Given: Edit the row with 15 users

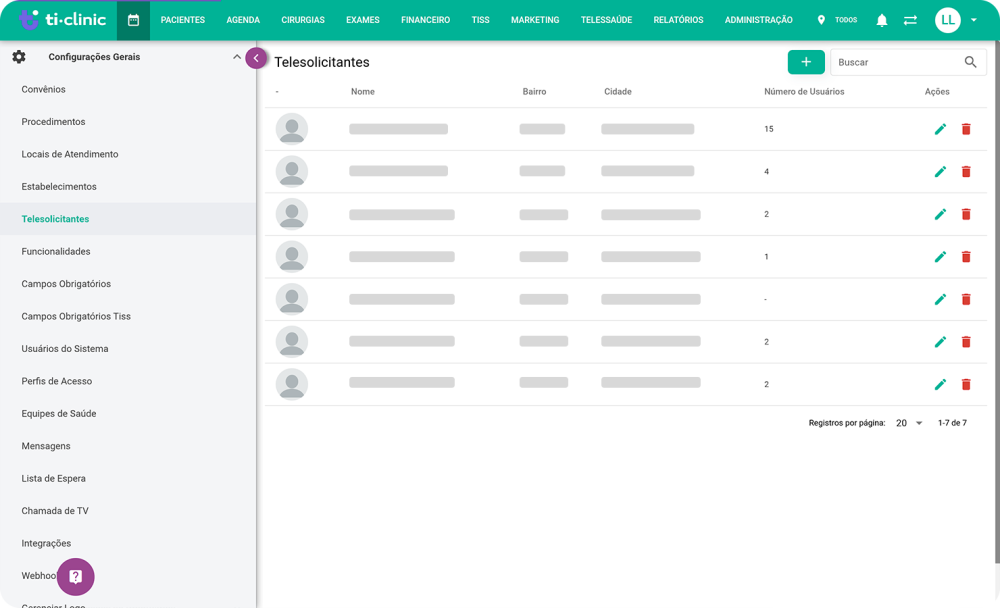Looking at the screenshot, I should (x=940, y=129).
